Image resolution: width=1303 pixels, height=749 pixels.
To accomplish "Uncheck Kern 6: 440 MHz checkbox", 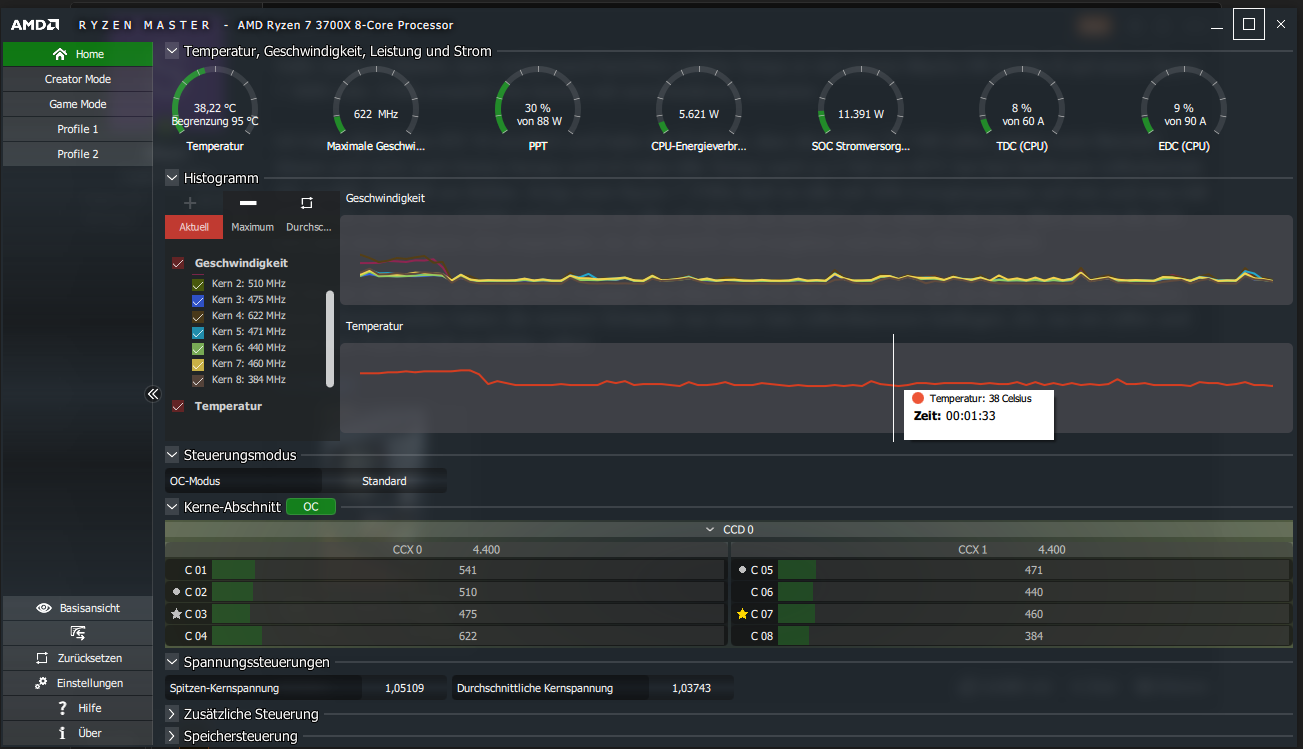I will click(198, 348).
